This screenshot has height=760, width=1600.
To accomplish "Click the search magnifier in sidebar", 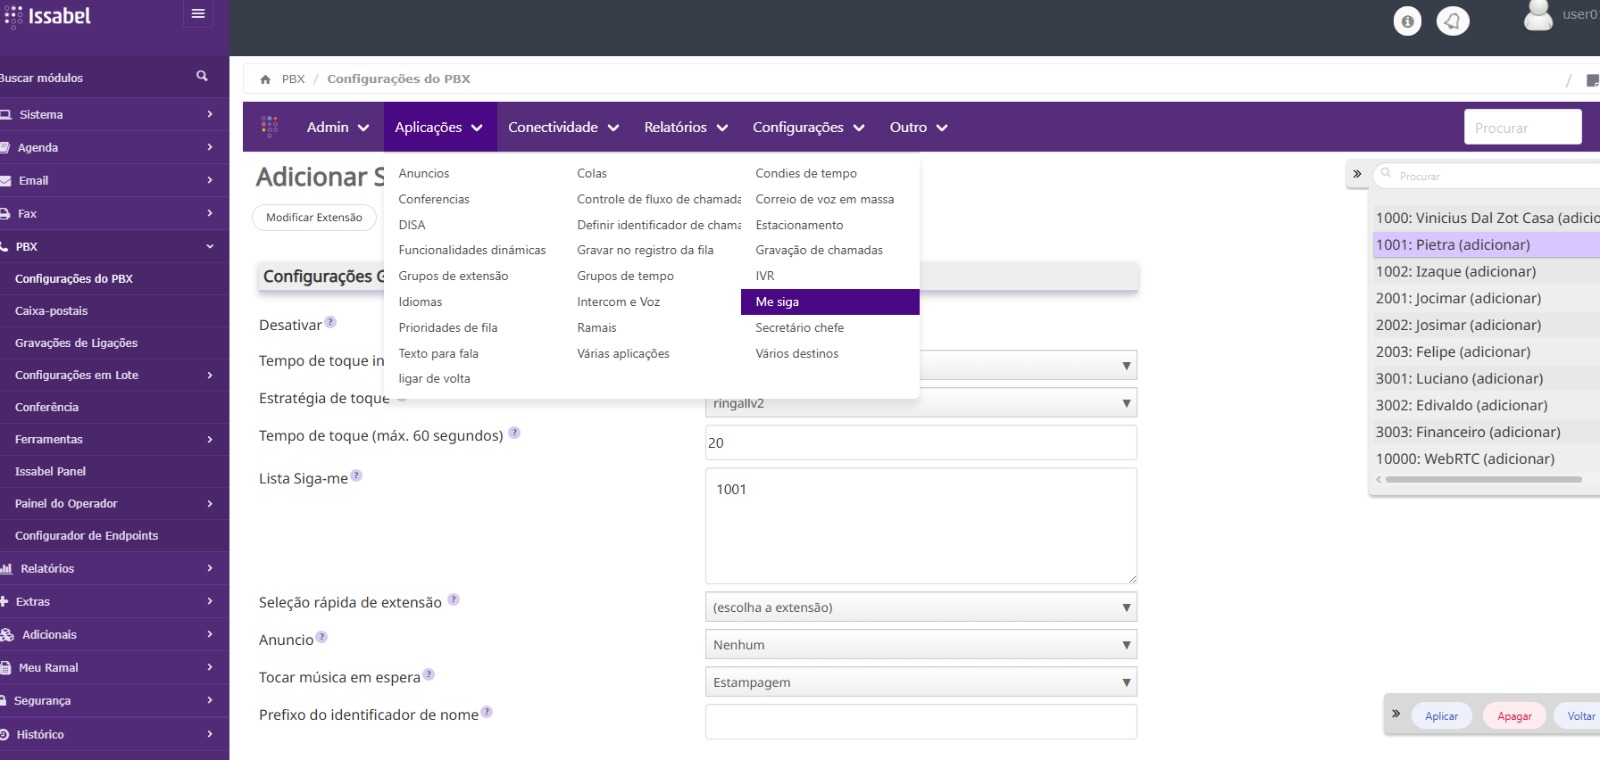I will (x=202, y=76).
